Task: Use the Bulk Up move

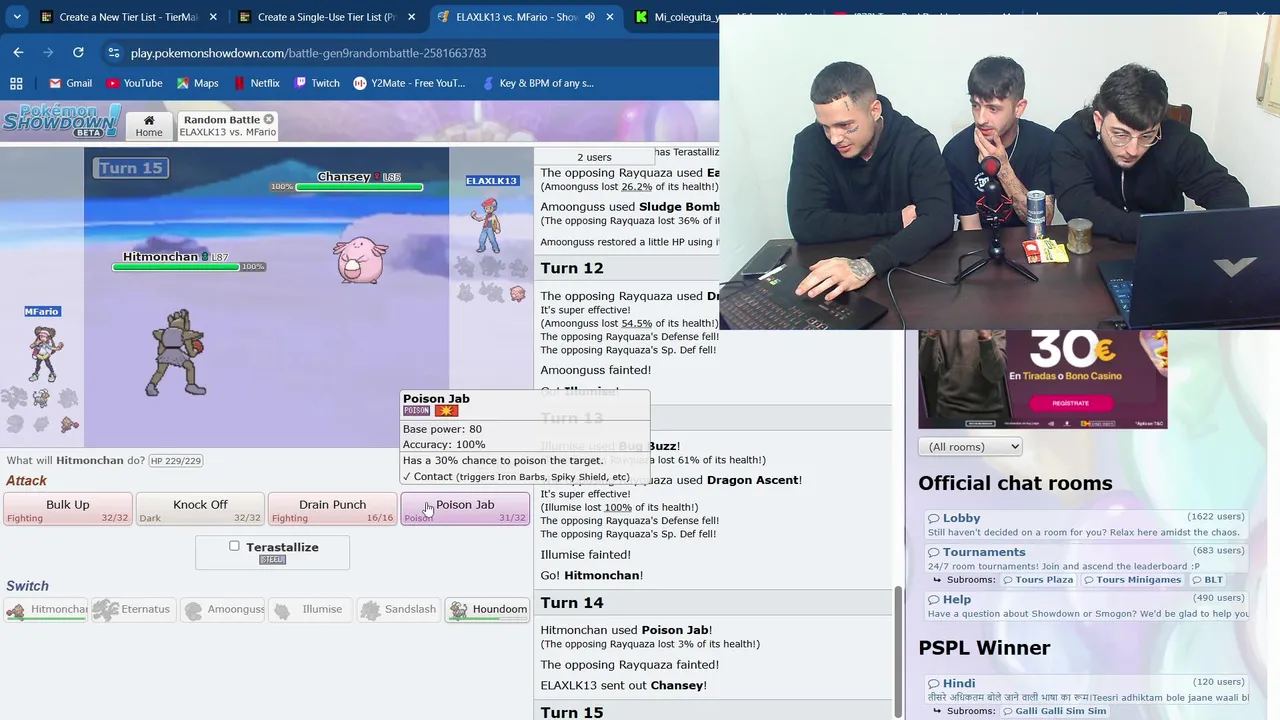Action: [67, 509]
